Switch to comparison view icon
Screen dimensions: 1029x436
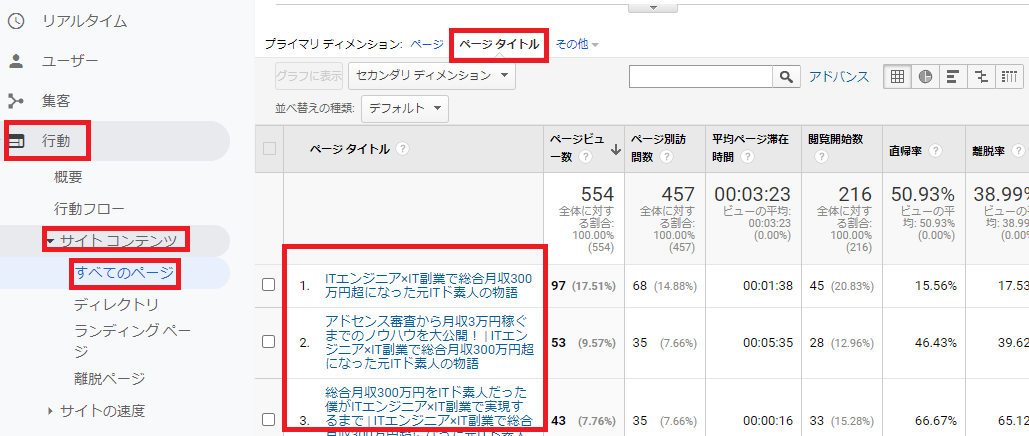point(982,76)
